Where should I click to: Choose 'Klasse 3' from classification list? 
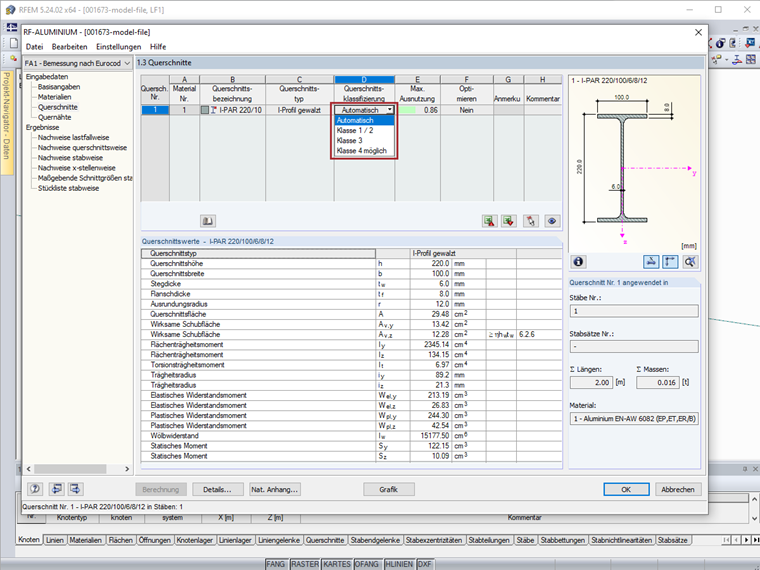[364, 141]
